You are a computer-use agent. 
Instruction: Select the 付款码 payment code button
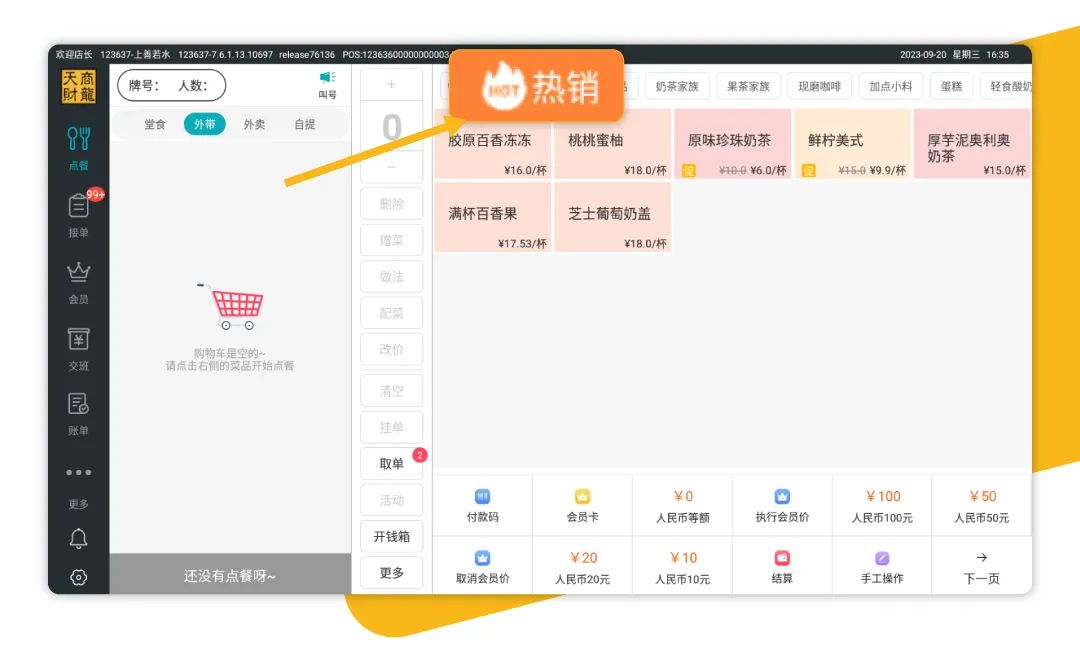pyautogui.click(x=482, y=506)
